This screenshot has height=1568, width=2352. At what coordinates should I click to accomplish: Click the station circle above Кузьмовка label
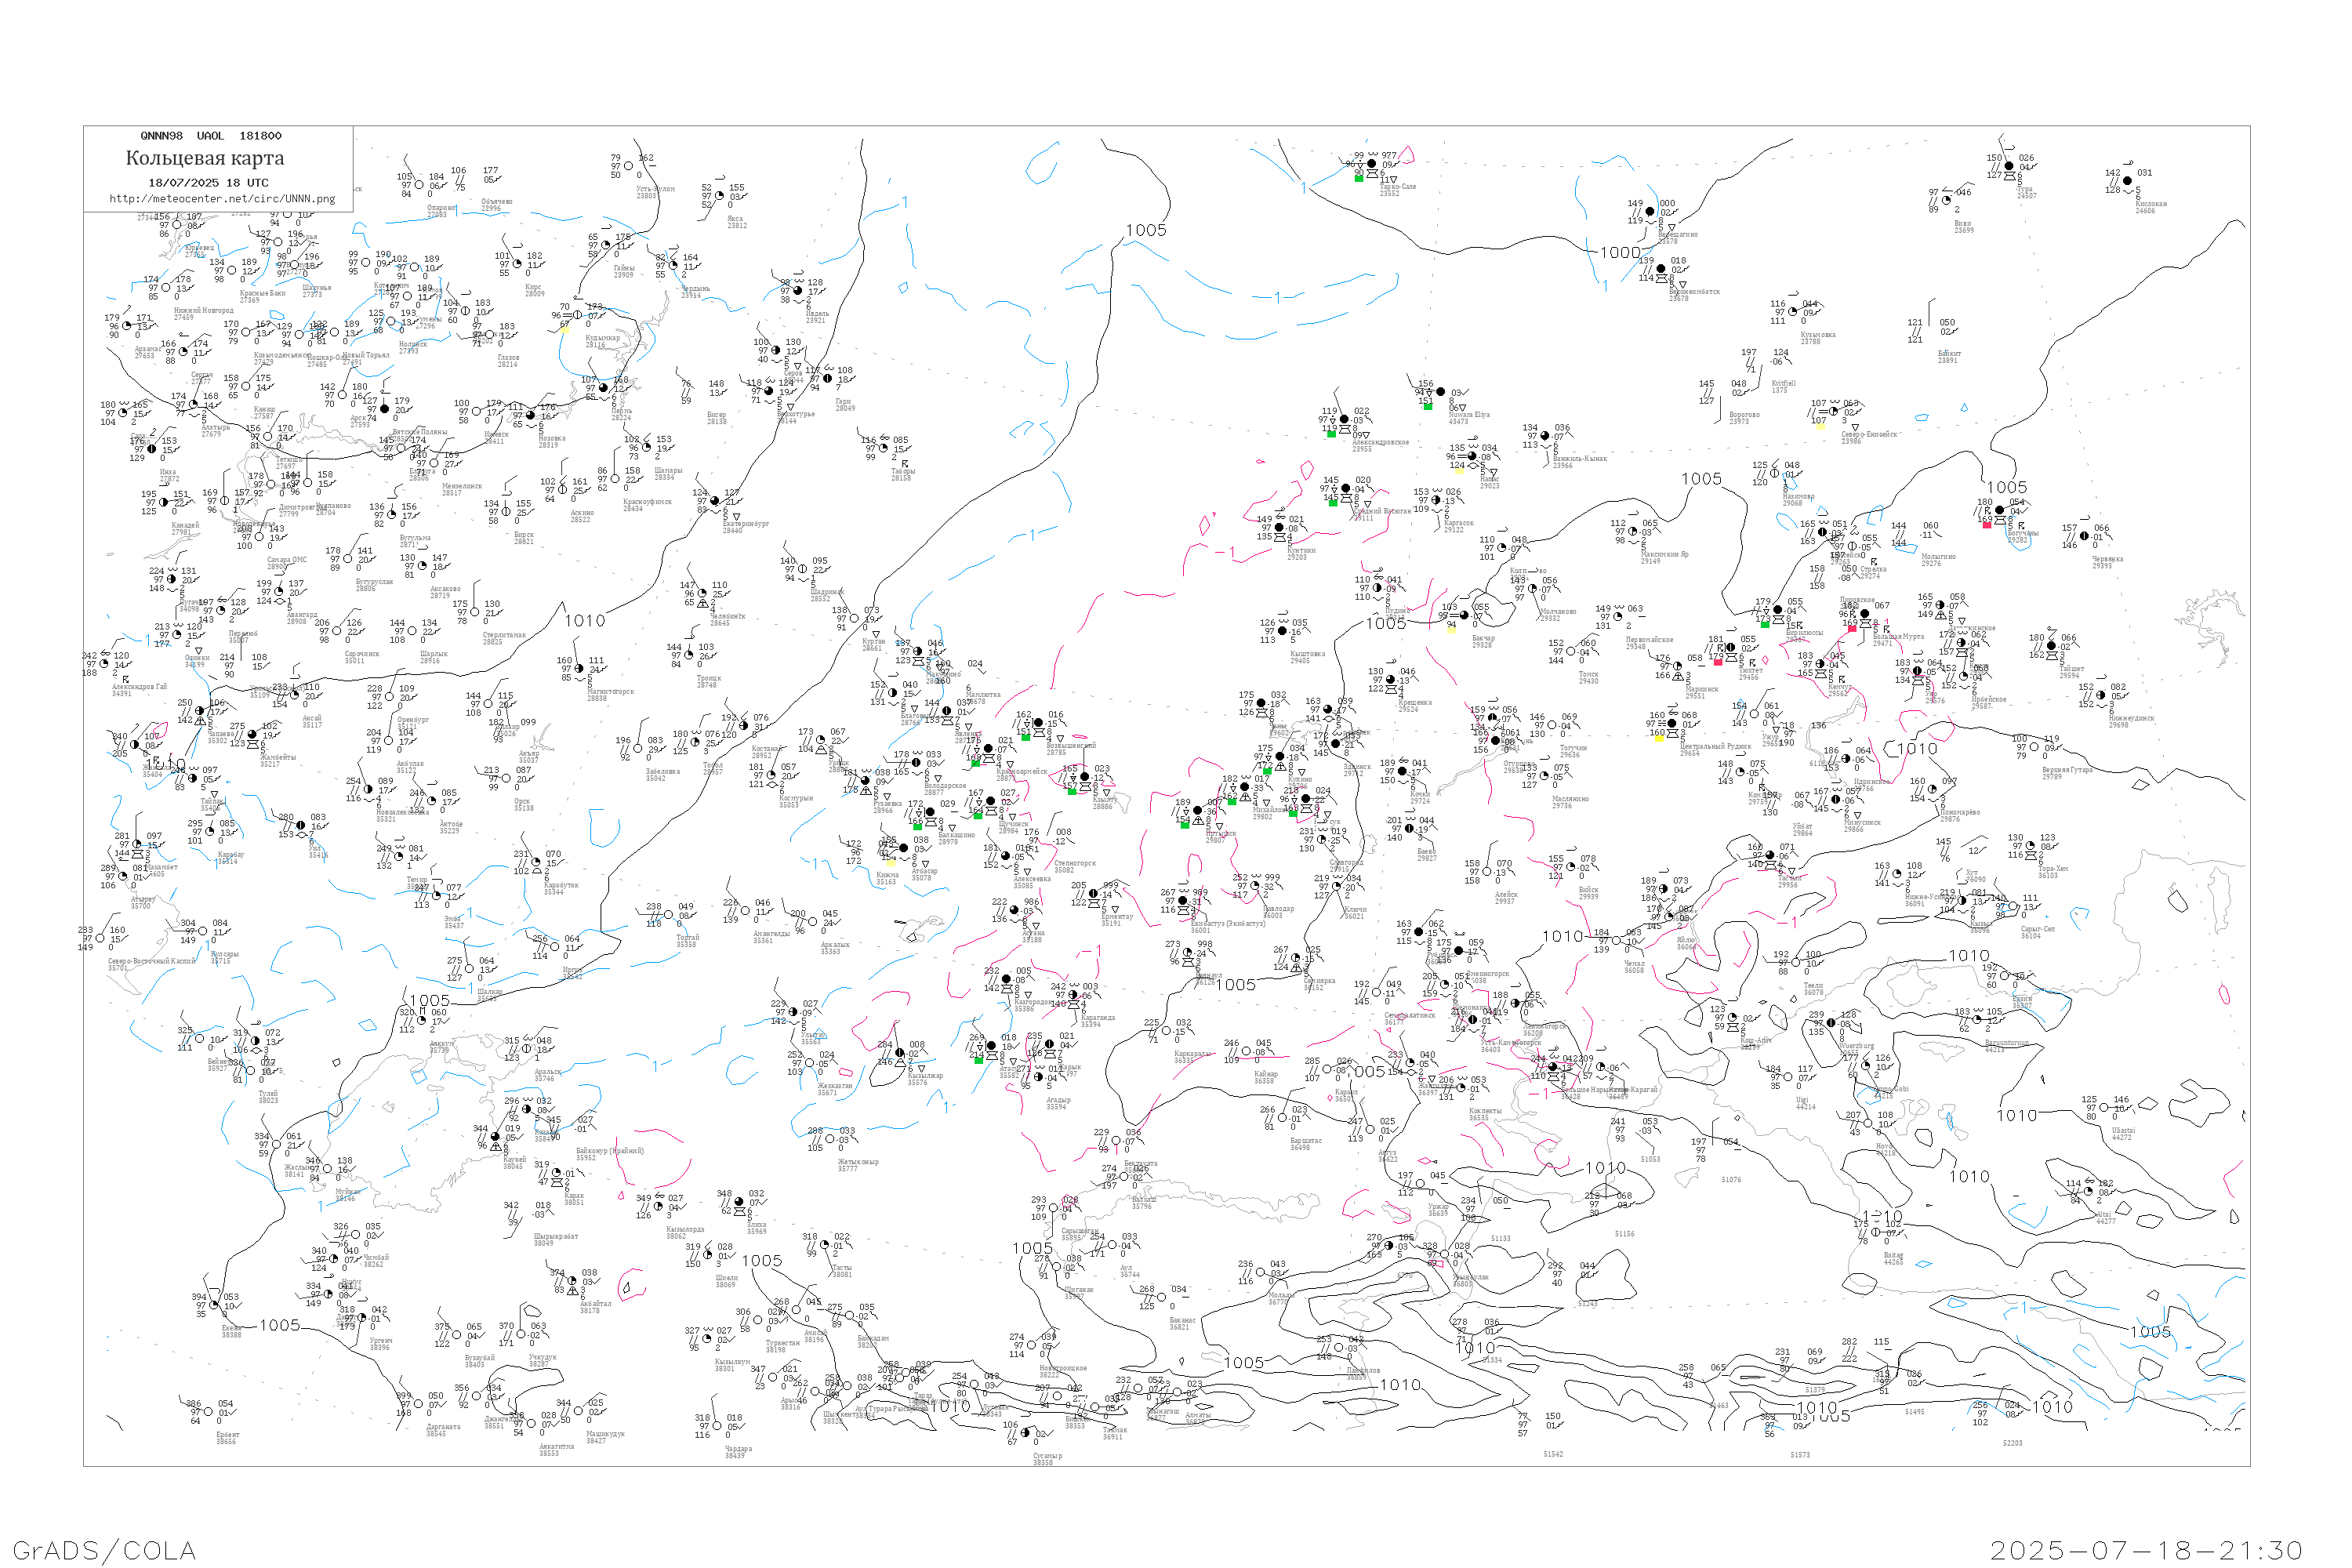click(1793, 312)
